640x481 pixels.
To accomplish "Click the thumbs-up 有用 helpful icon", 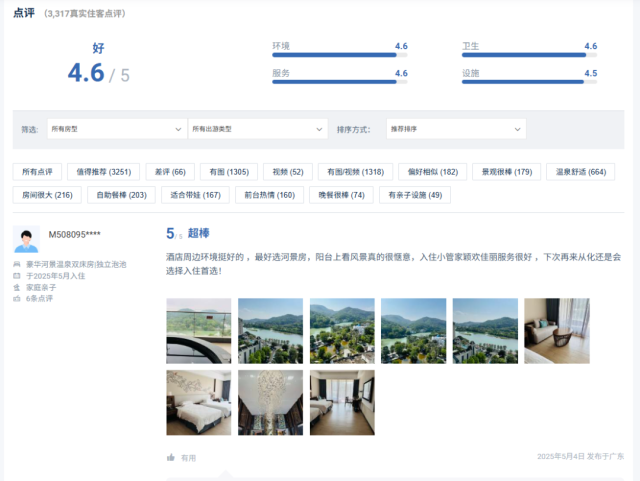I will 171,457.
